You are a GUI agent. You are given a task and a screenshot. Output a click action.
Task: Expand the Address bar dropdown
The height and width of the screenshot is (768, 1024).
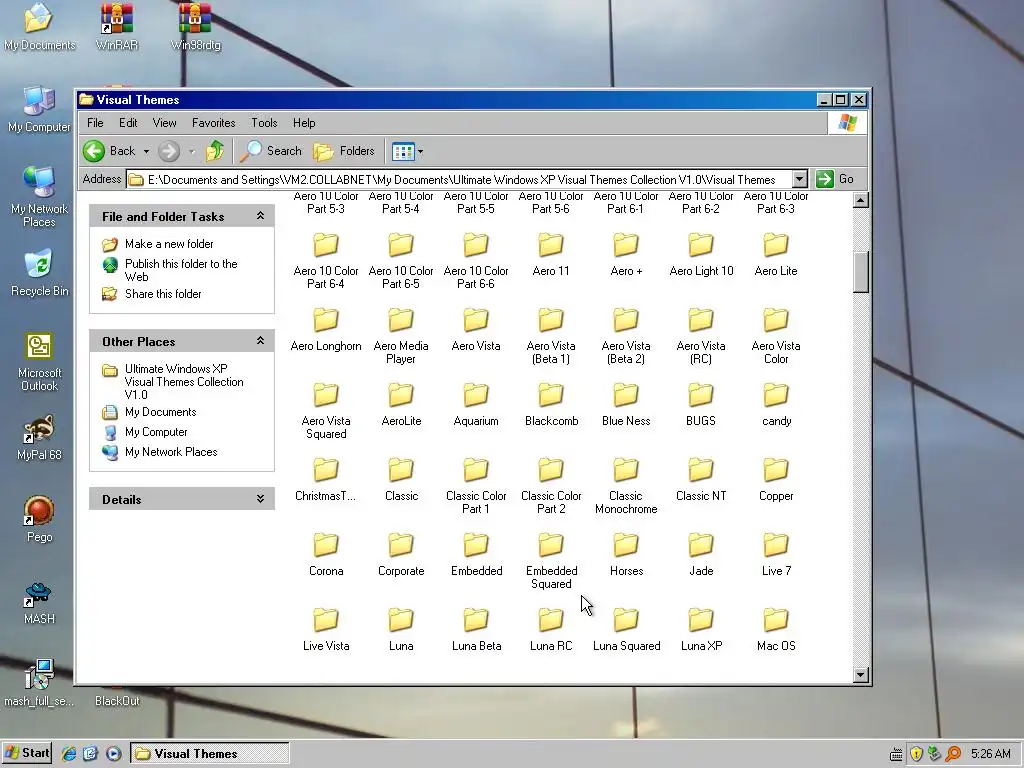pyautogui.click(x=799, y=179)
